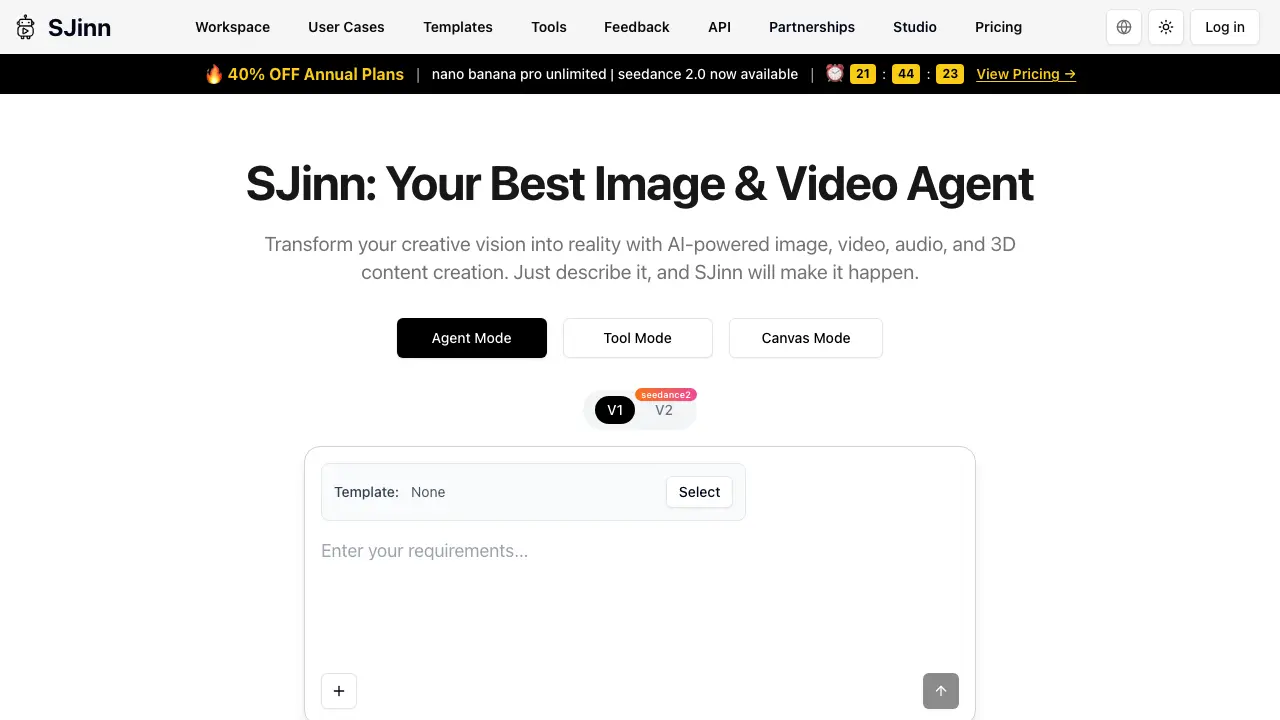
Task: Select Agent Mode
Action: click(x=472, y=338)
